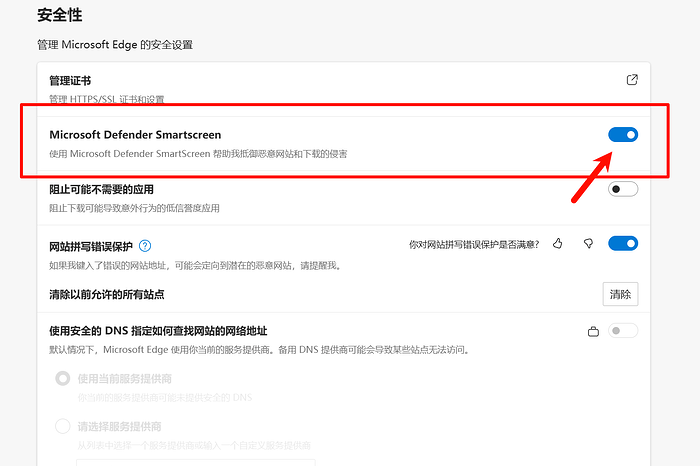700x466 pixels.
Task: Click the help icon next to 网站拼写错误保护
Action: (x=145, y=246)
